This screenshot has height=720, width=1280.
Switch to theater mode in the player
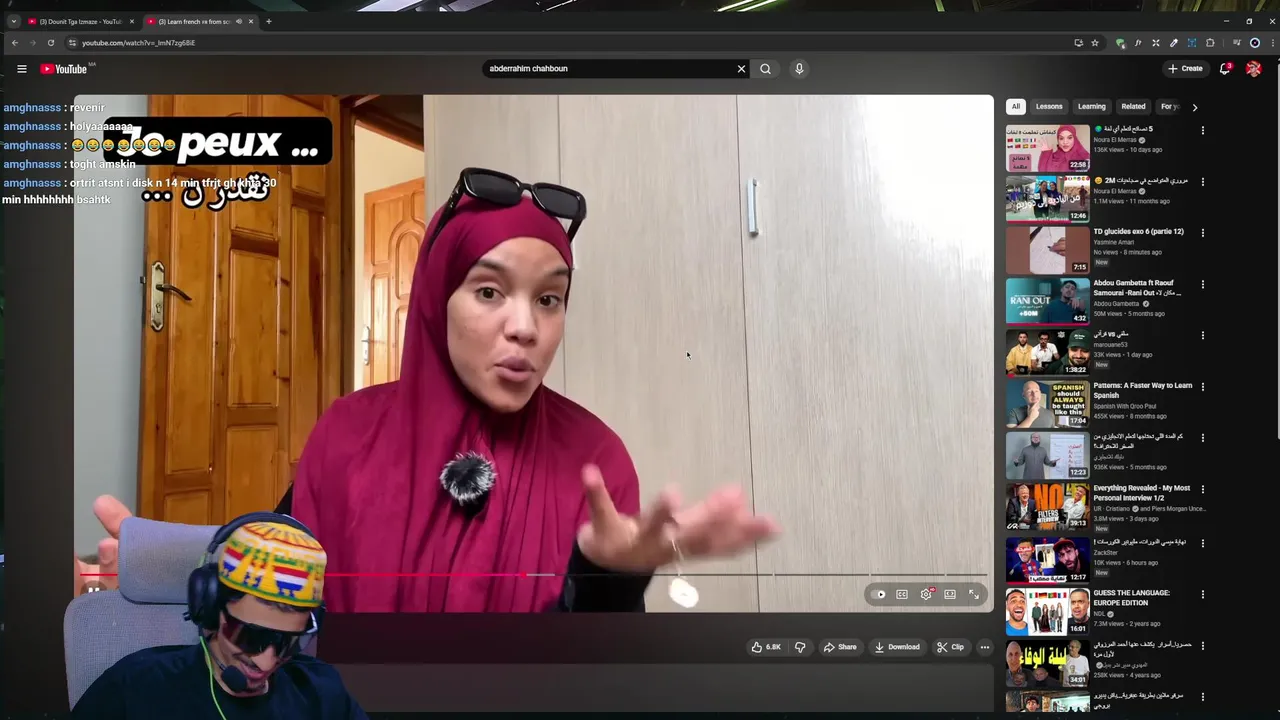click(x=950, y=594)
